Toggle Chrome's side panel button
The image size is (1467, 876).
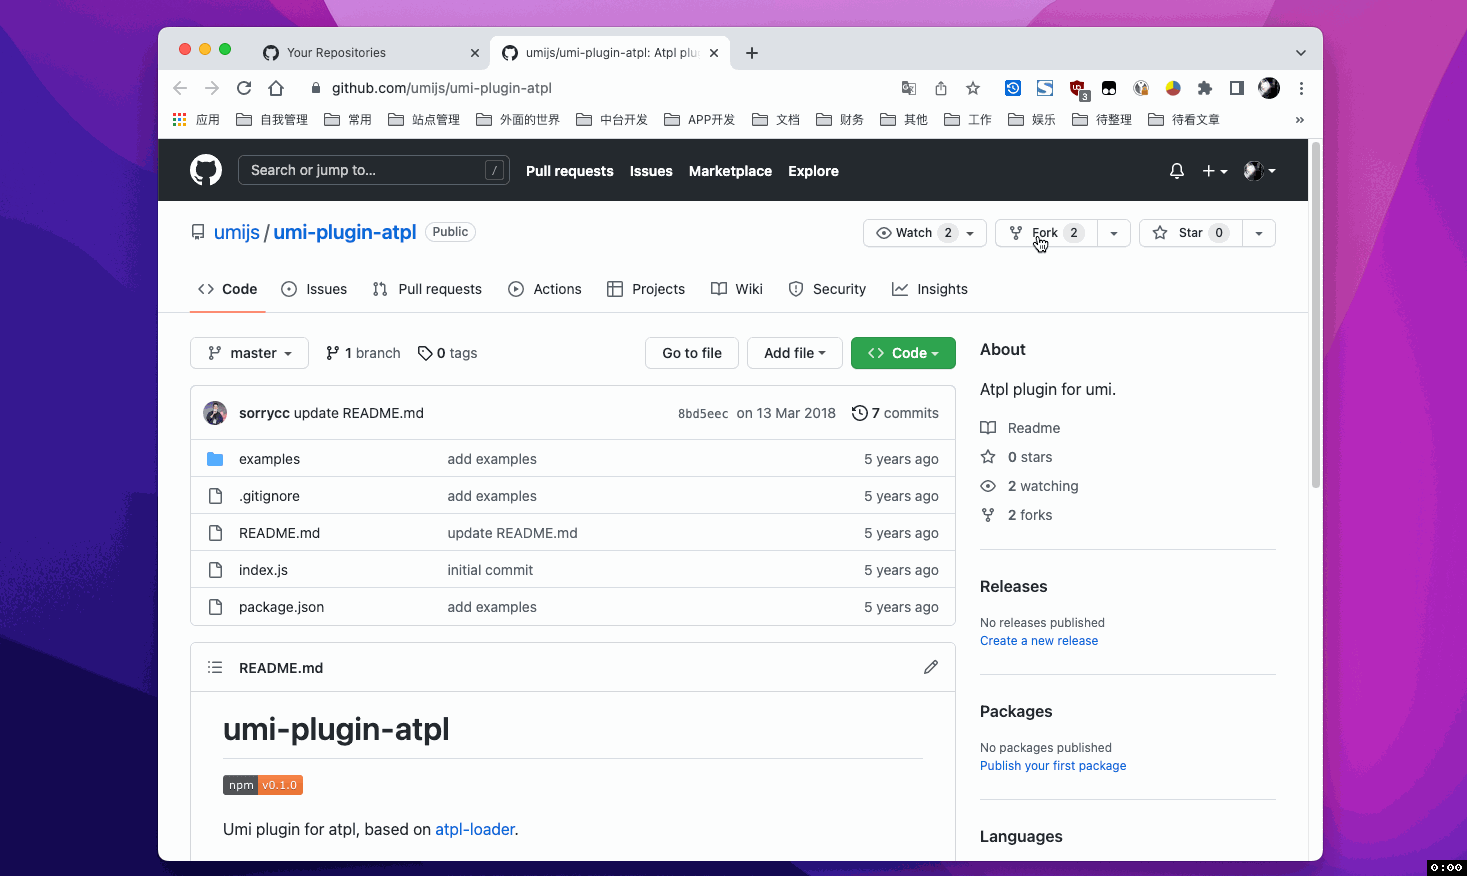tap(1237, 88)
